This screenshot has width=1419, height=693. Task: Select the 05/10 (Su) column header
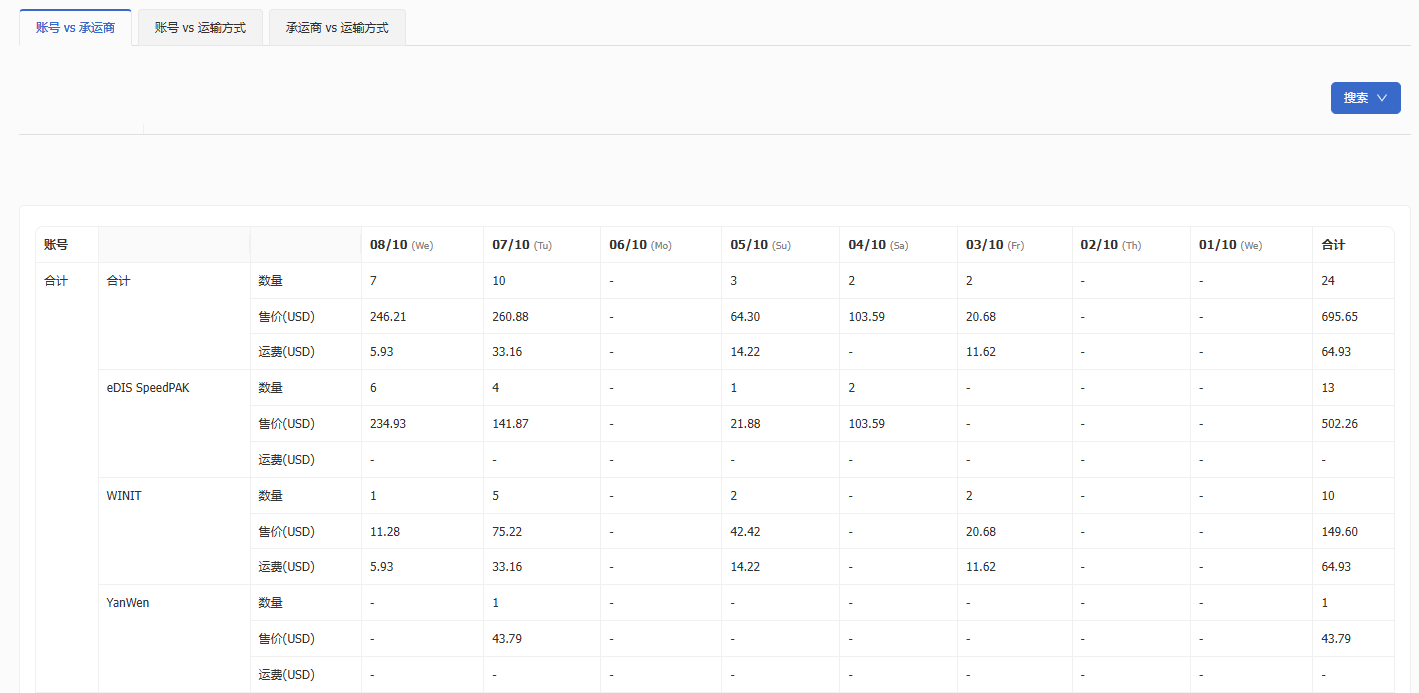760,245
